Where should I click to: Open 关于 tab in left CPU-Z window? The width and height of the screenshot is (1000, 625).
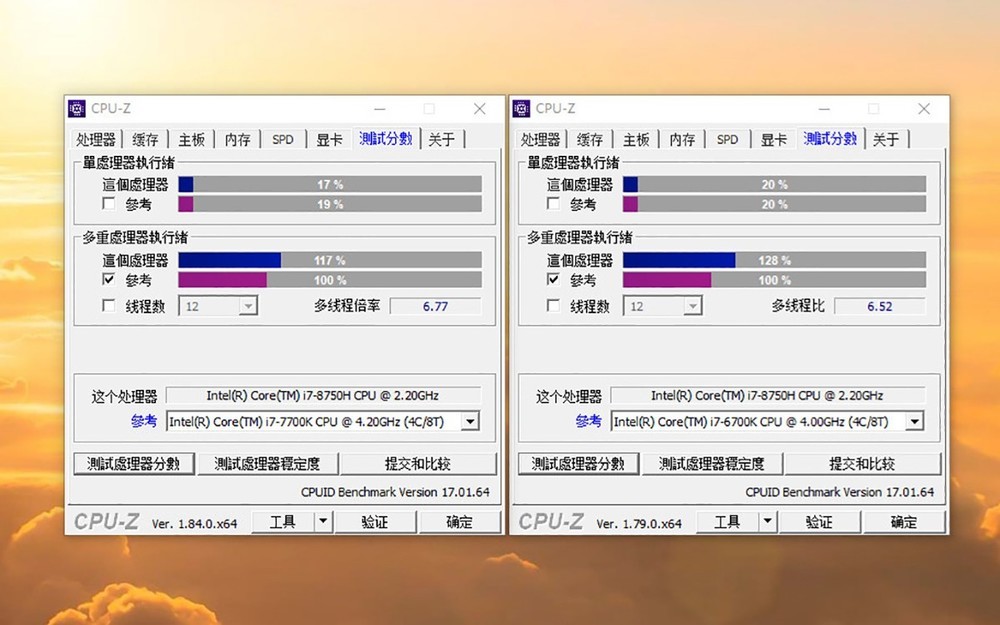click(441, 139)
